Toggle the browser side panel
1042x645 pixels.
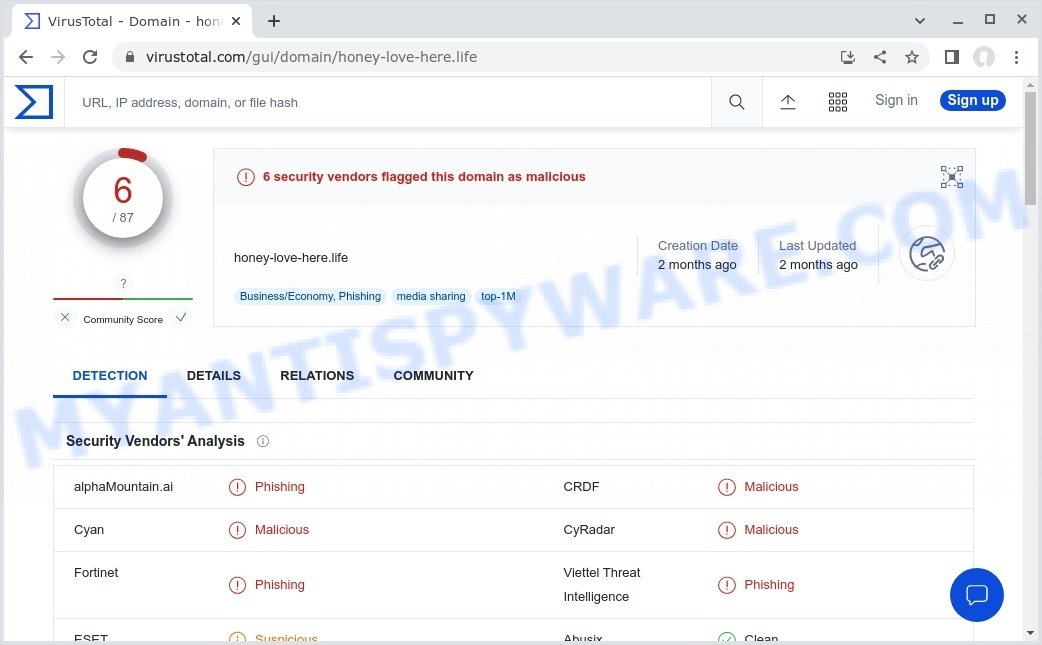(x=952, y=57)
